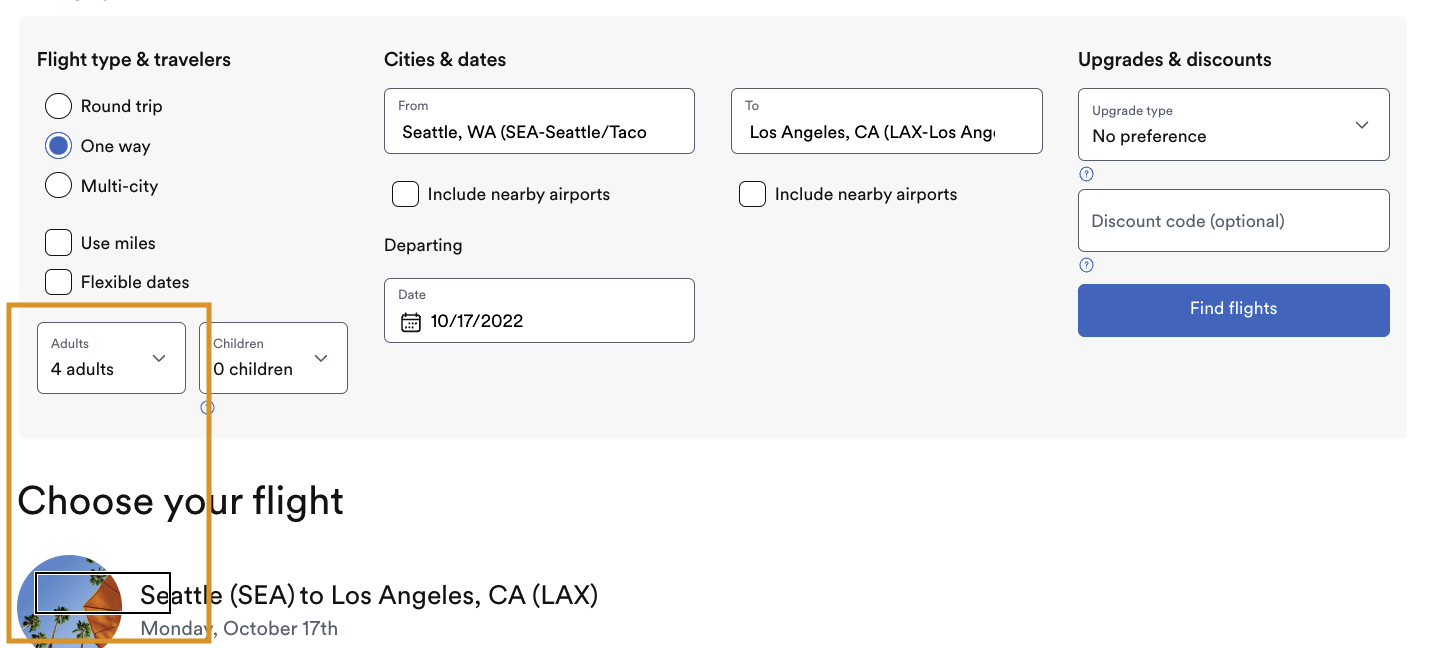Include nearby airports for Los Angeles arrival
The image size is (1445, 648).
coord(752,193)
